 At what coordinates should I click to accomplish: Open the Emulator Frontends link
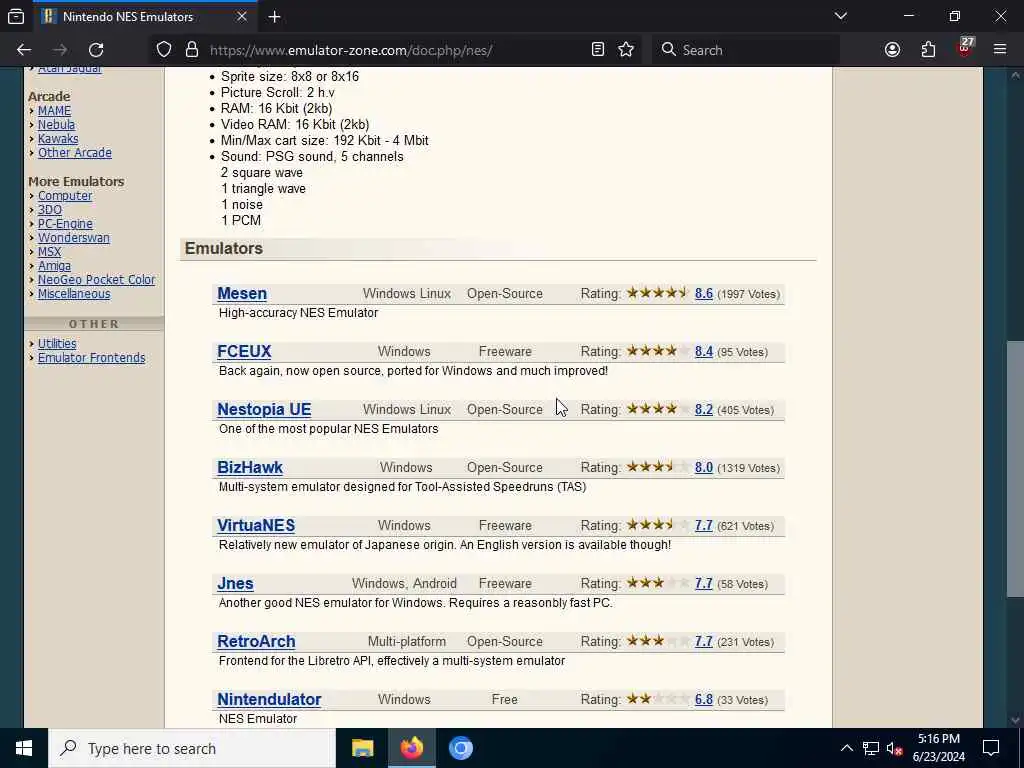[x=91, y=358]
